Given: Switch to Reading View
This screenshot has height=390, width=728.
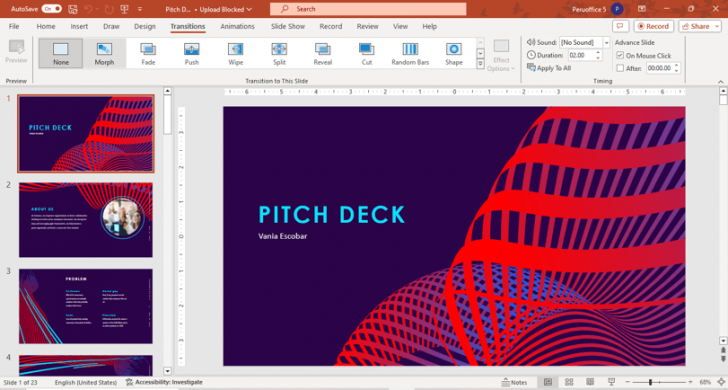Looking at the screenshot, I should pyautogui.click(x=590, y=382).
